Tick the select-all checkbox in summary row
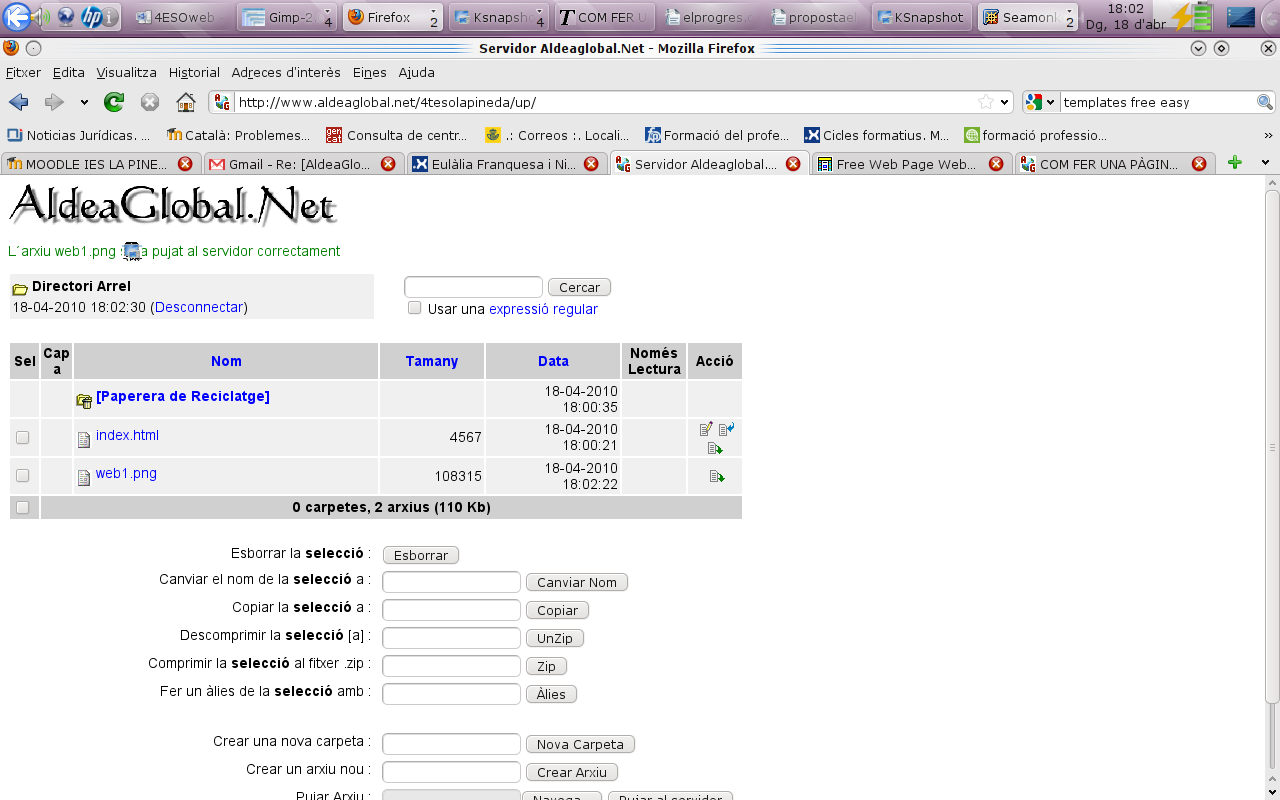 [x=23, y=507]
